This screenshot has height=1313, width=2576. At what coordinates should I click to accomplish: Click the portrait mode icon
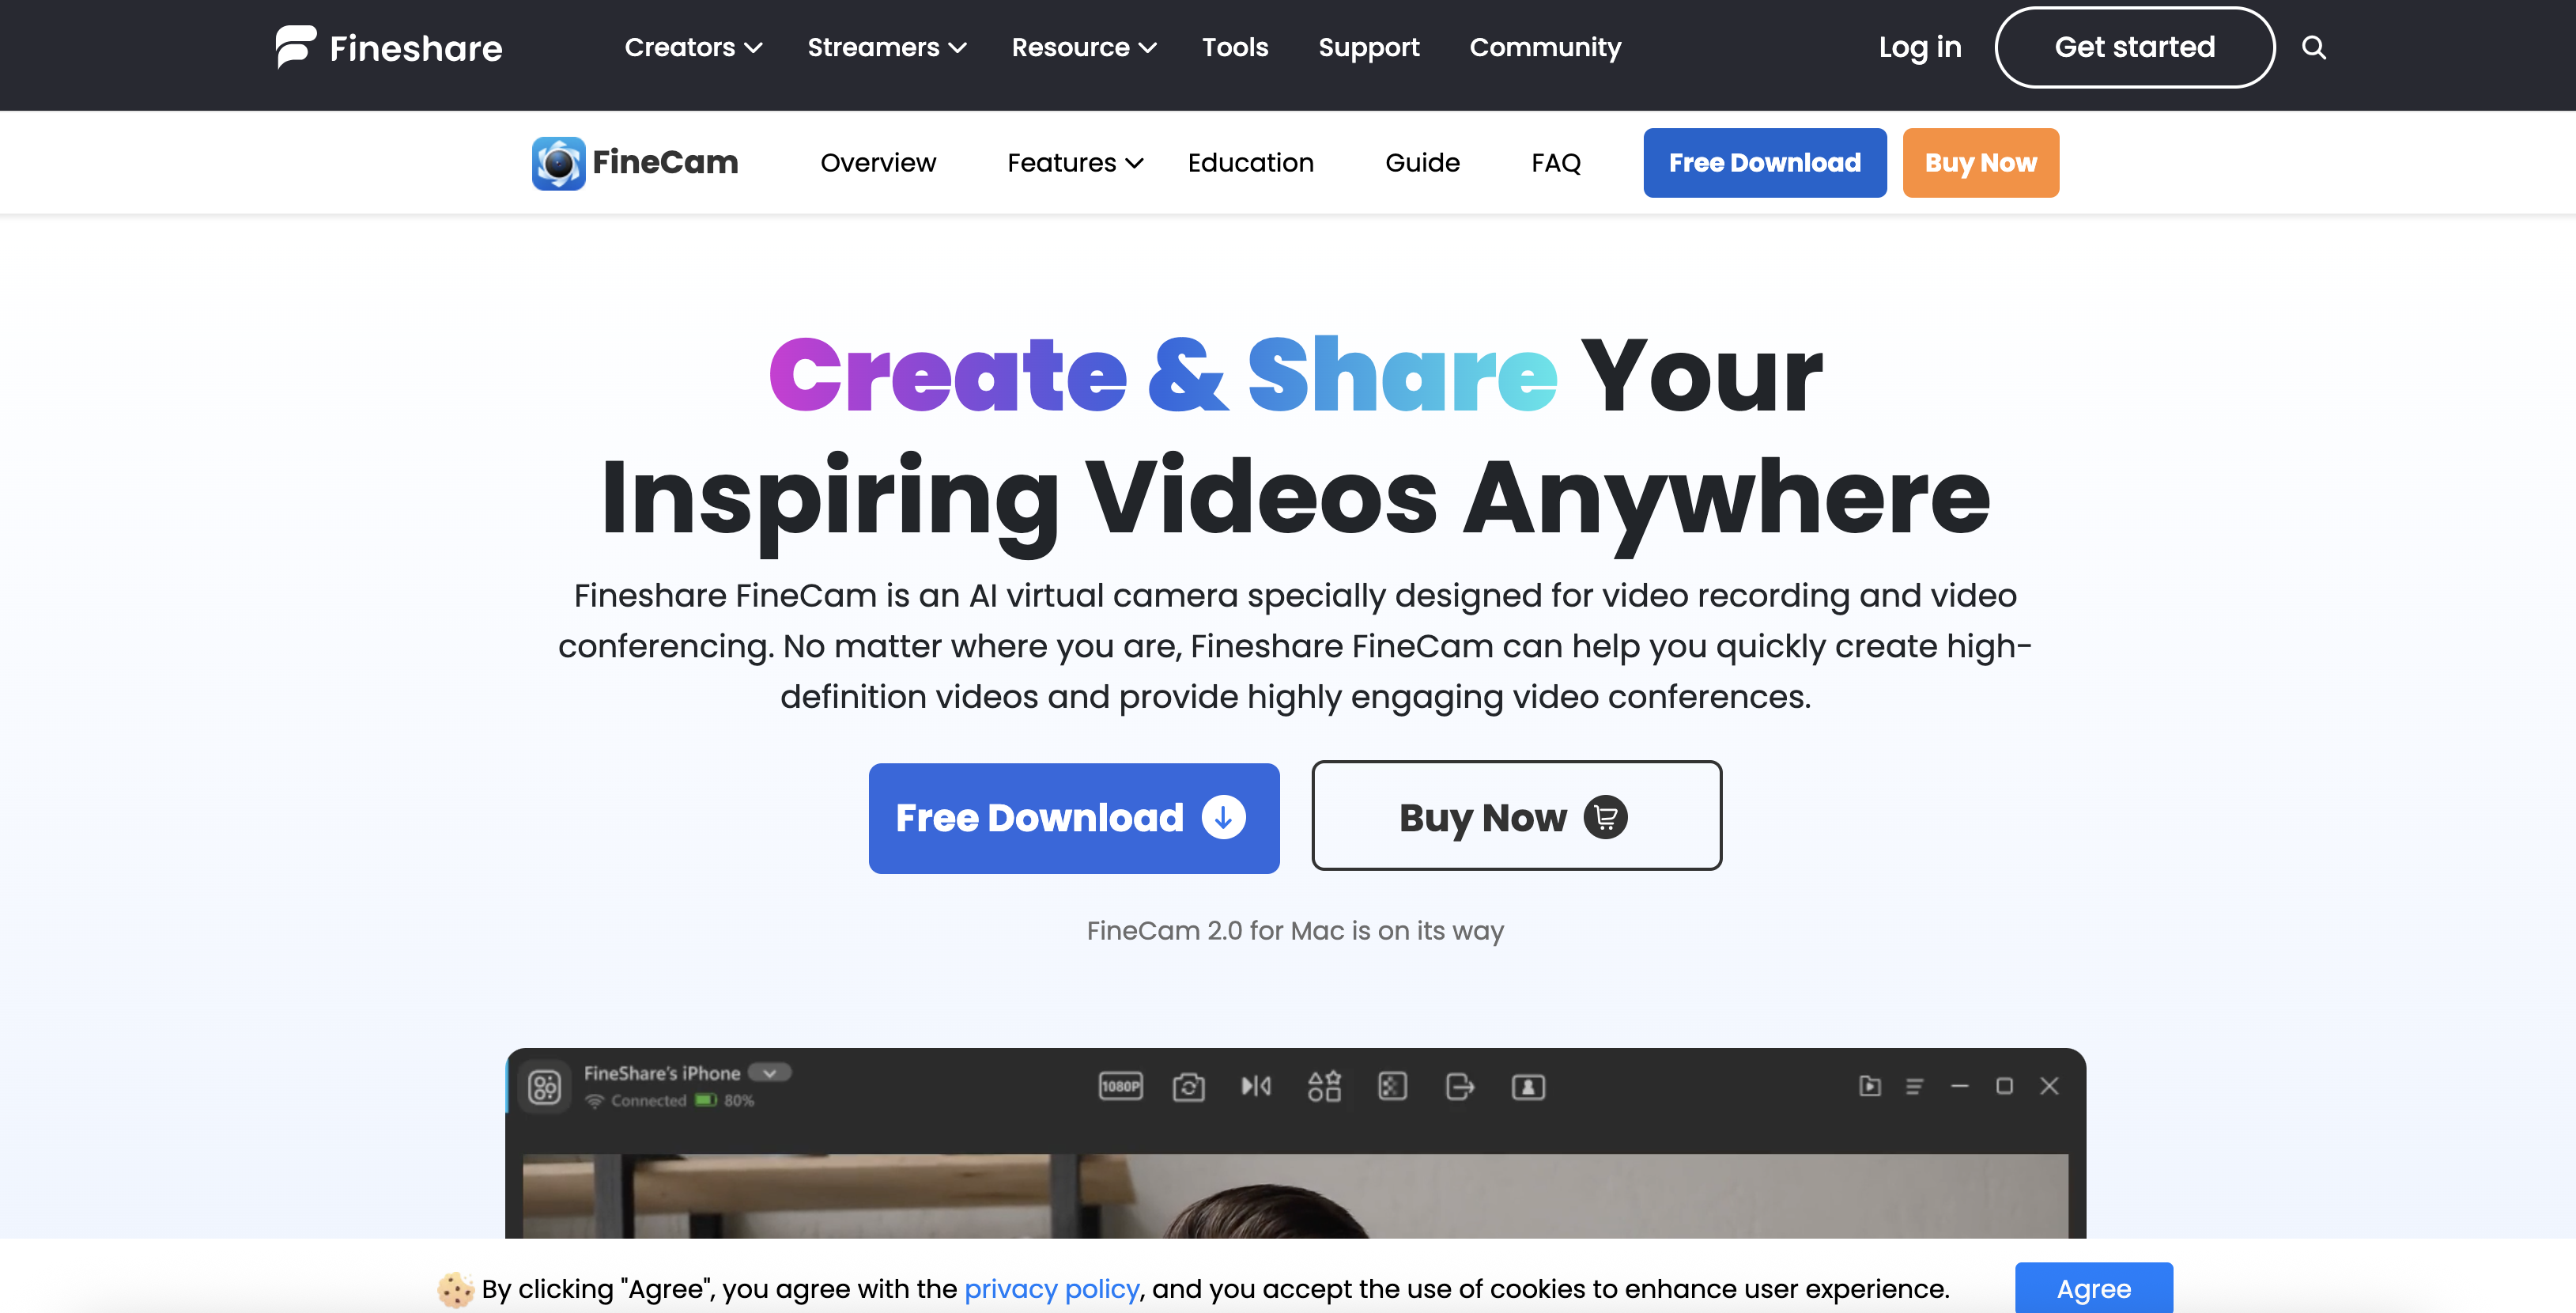tap(1528, 1086)
